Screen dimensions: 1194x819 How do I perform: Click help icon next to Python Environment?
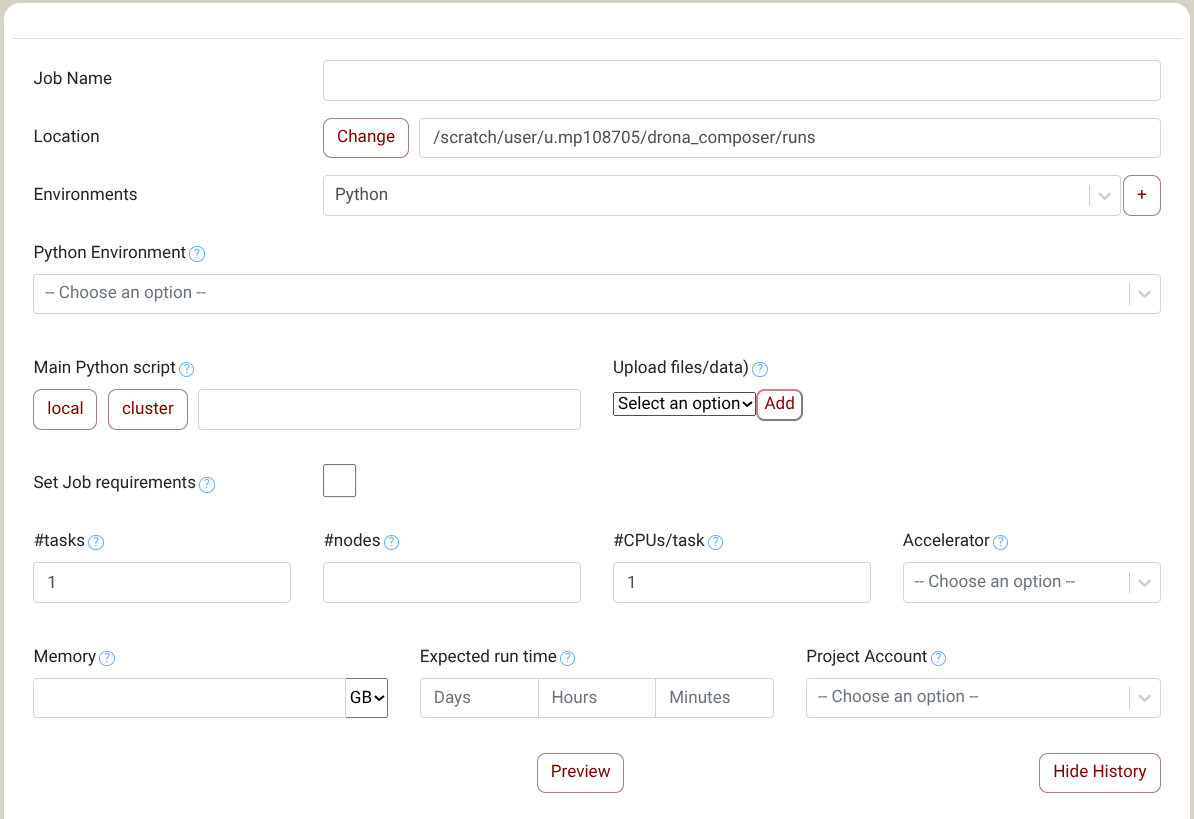(x=197, y=254)
